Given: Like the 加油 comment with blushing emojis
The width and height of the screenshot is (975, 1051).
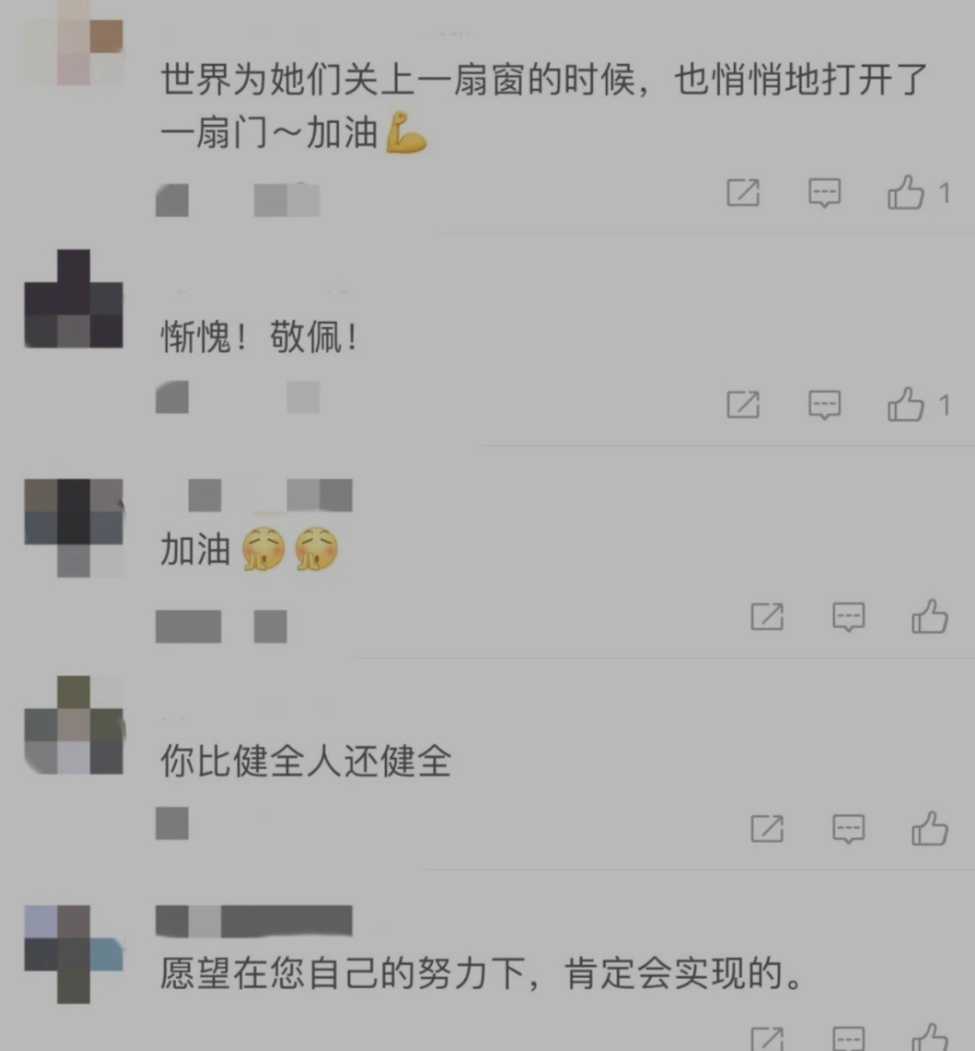Looking at the screenshot, I should tap(929, 617).
